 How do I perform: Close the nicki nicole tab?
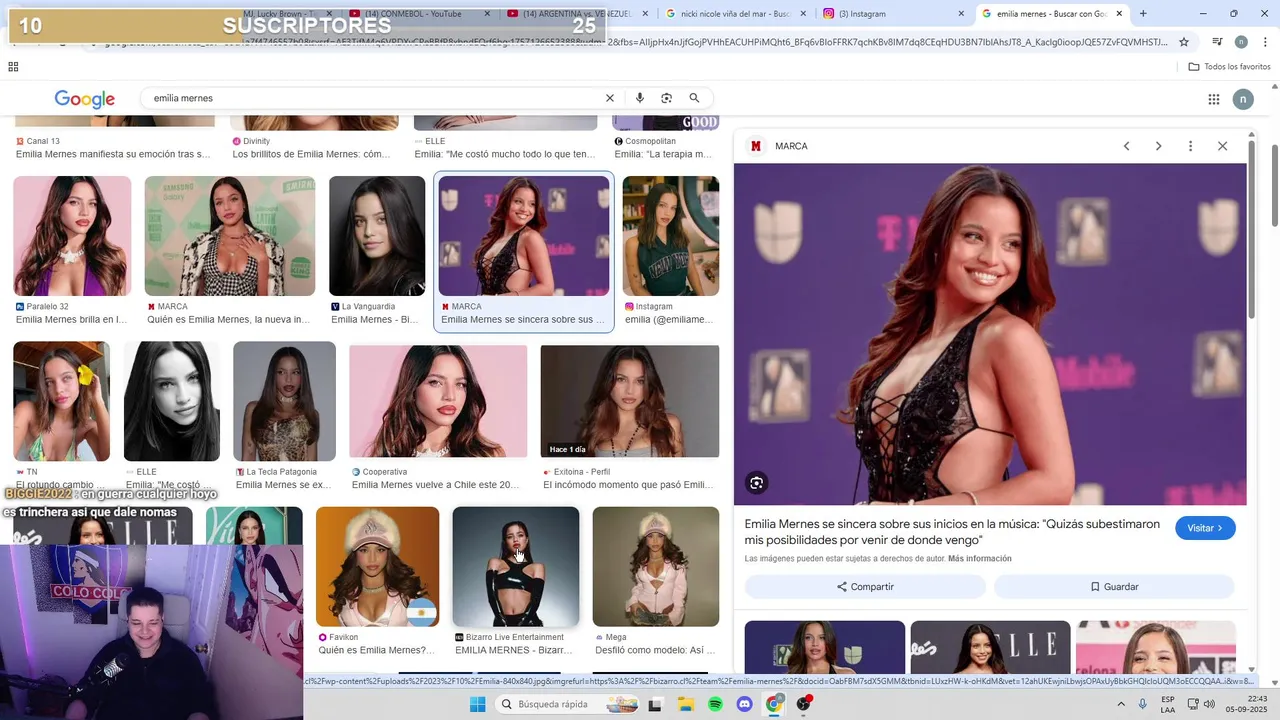805,14
